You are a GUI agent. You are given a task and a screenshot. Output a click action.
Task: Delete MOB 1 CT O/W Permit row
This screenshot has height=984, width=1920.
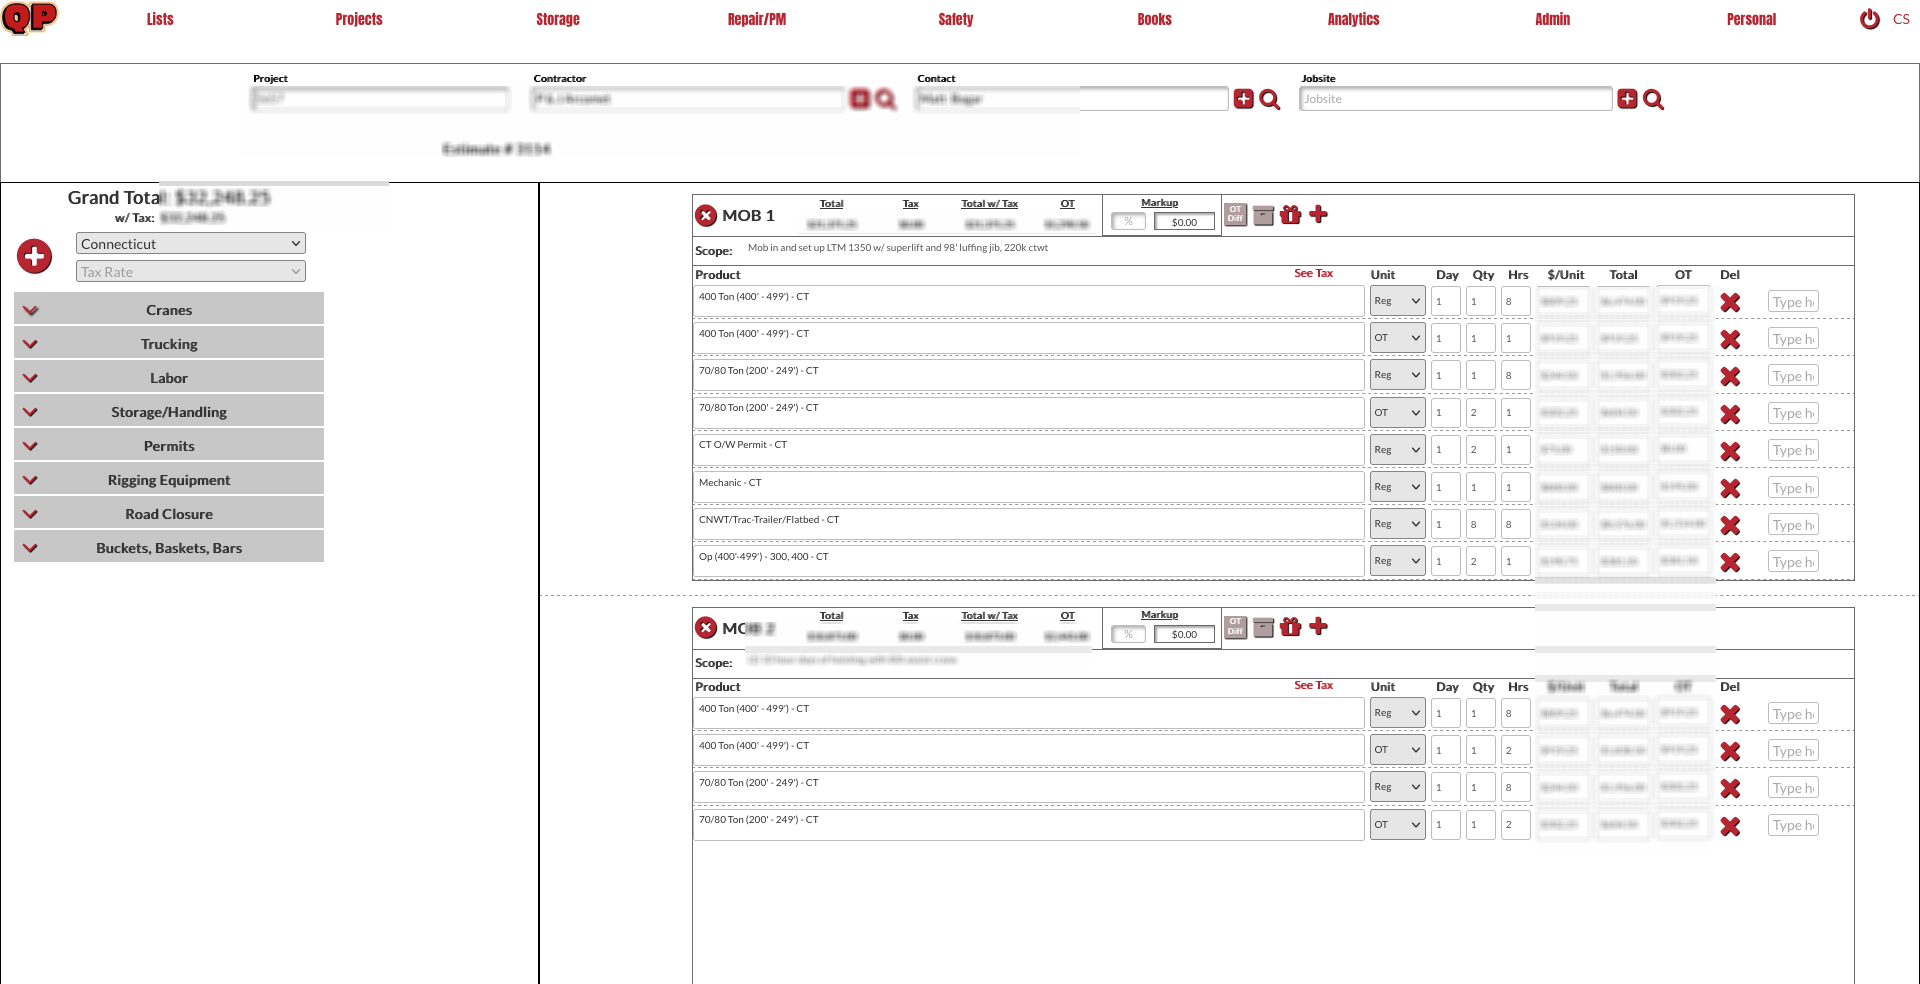pos(1730,451)
